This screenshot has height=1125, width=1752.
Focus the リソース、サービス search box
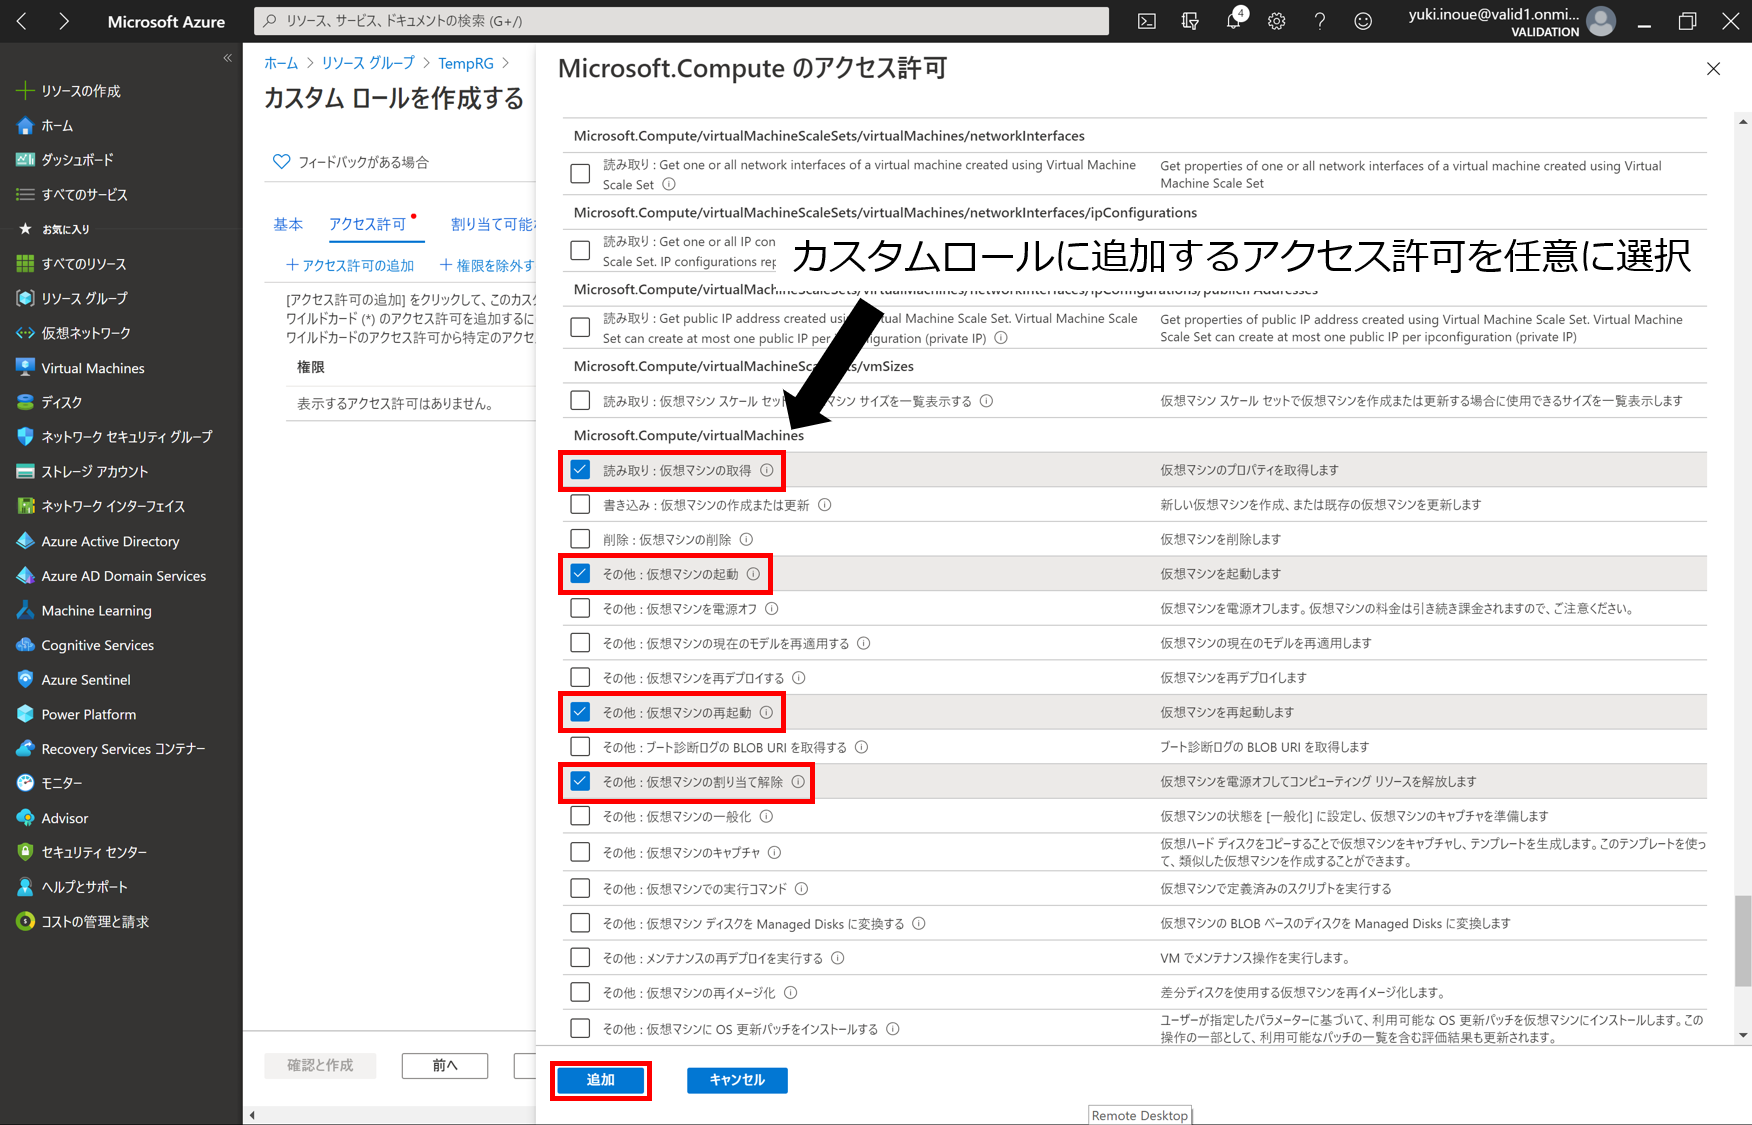(681, 21)
